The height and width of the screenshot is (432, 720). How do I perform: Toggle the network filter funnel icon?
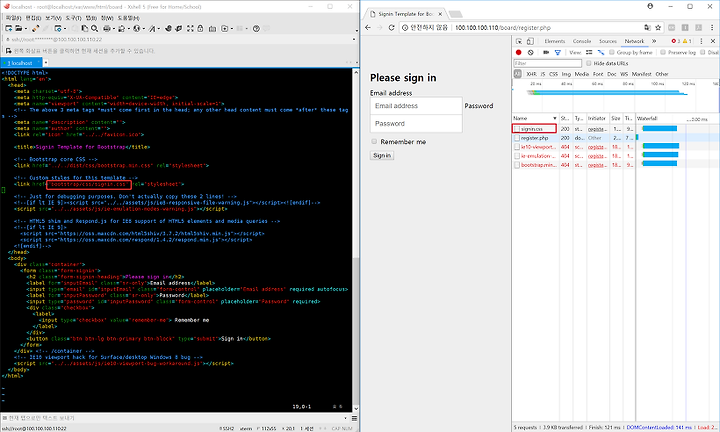click(557, 52)
